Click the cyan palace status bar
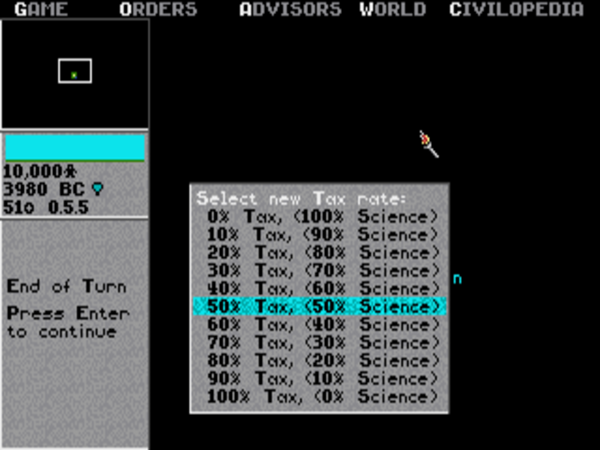Screen dimensions: 600x450 (x=75, y=148)
